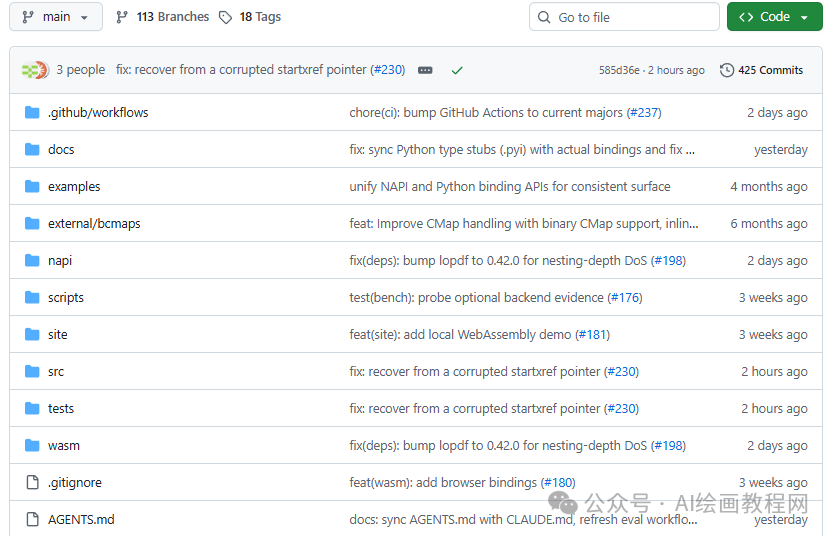Screen dimensions: 835x536
Task: Open the chore(ci) bump GitHub Actions commit
Action: tap(486, 112)
